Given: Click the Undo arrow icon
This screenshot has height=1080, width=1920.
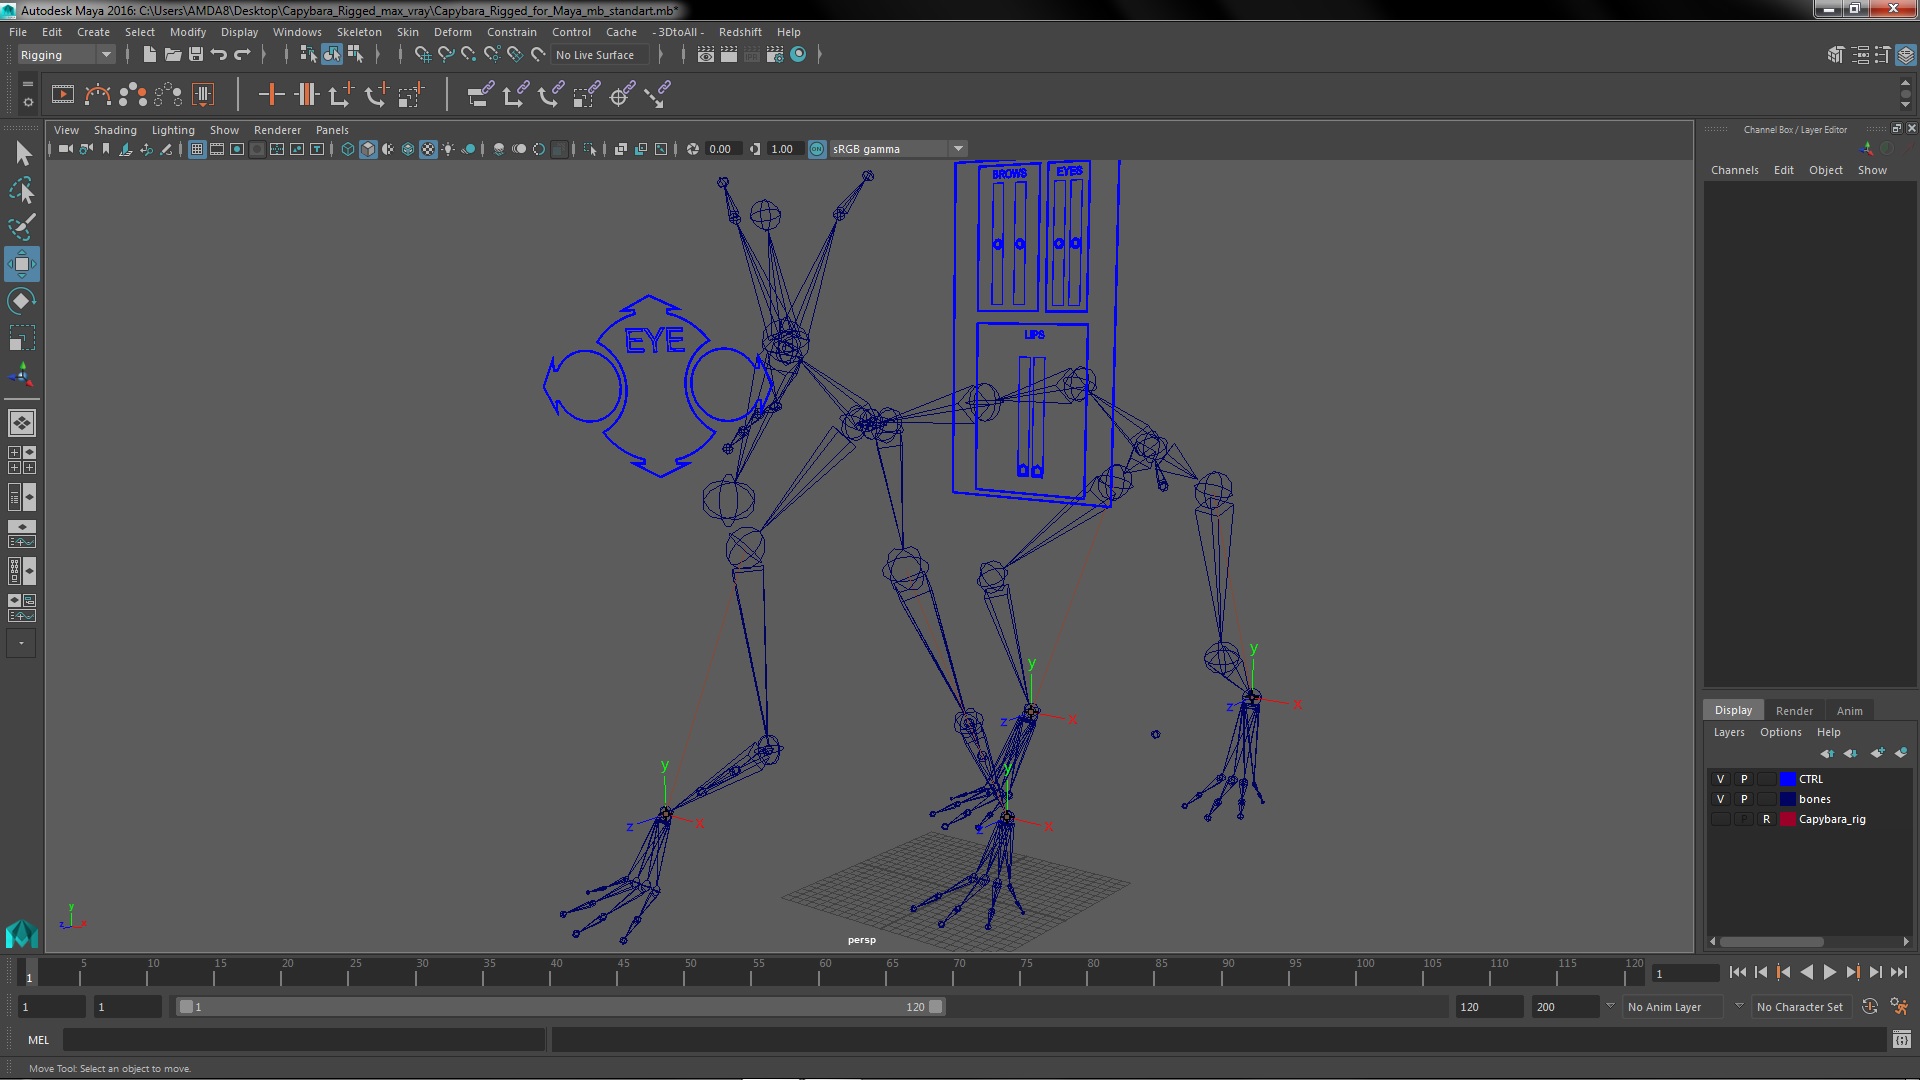Looking at the screenshot, I should (219, 54).
